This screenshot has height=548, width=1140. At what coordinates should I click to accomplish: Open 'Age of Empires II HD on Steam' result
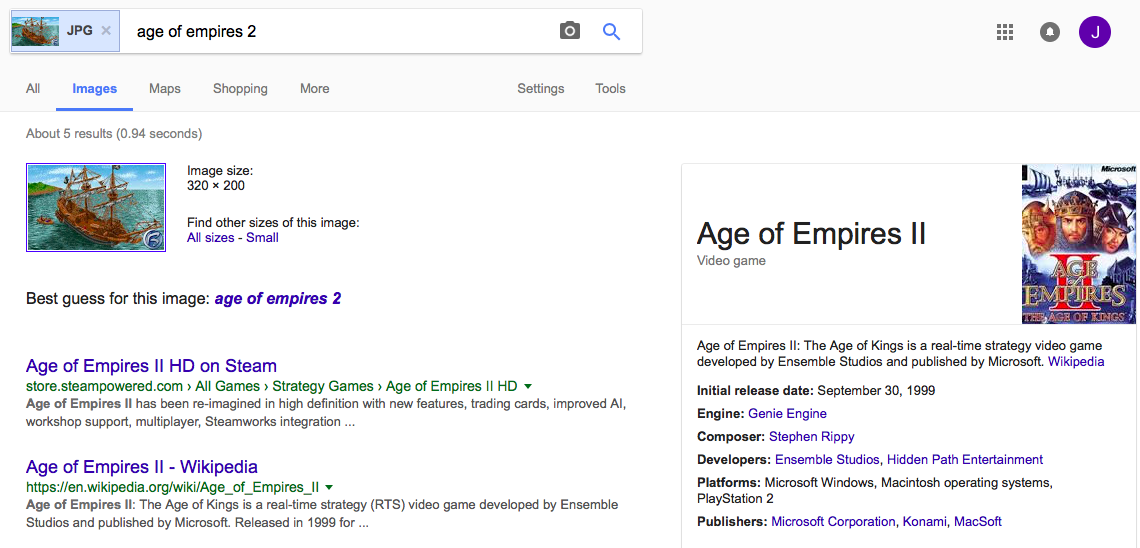click(151, 366)
